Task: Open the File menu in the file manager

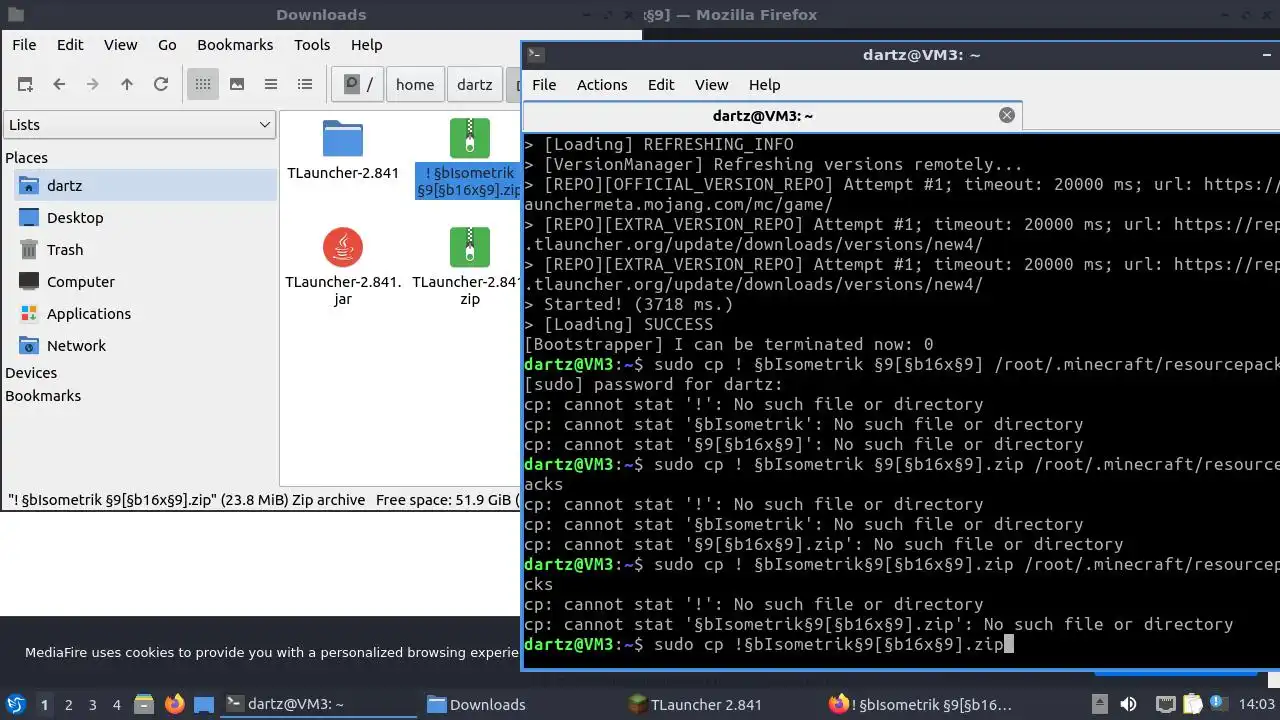Action: (x=24, y=45)
